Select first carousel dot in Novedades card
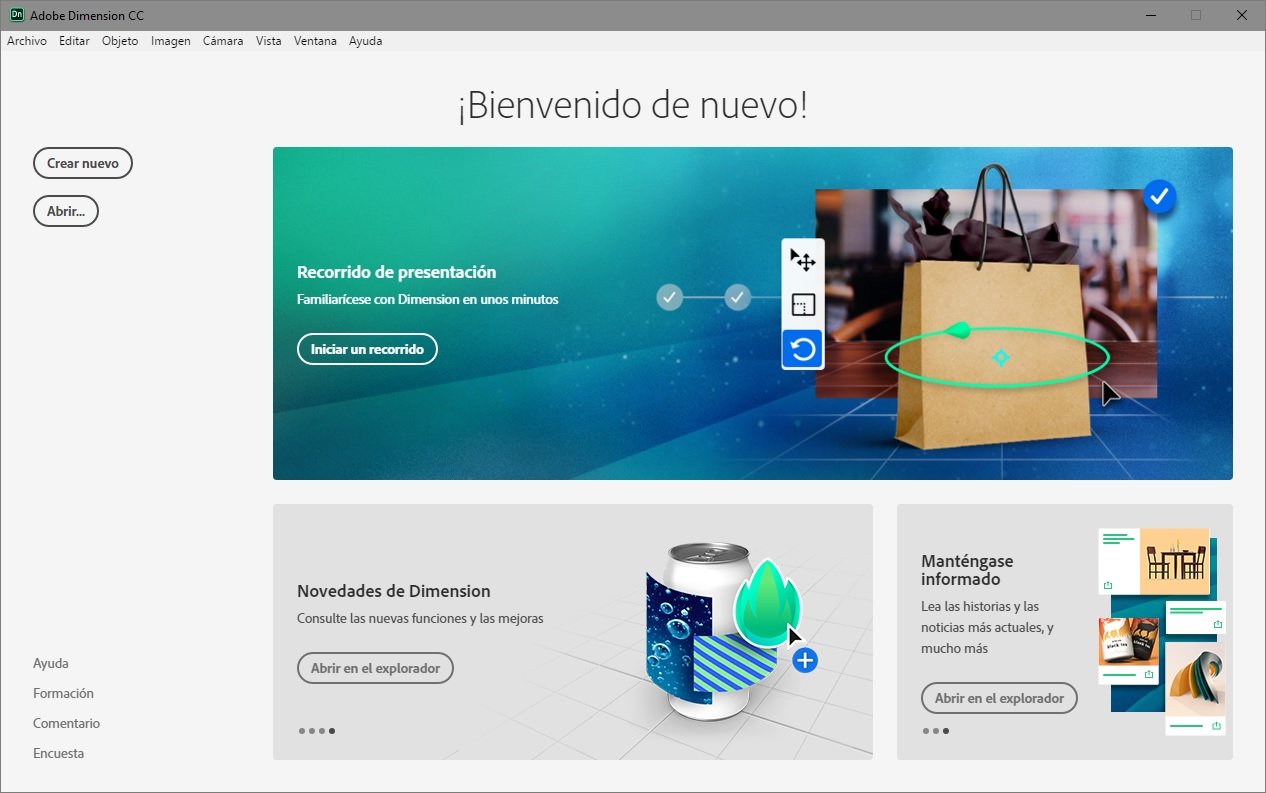Viewport: 1266px width, 793px height. coord(302,731)
